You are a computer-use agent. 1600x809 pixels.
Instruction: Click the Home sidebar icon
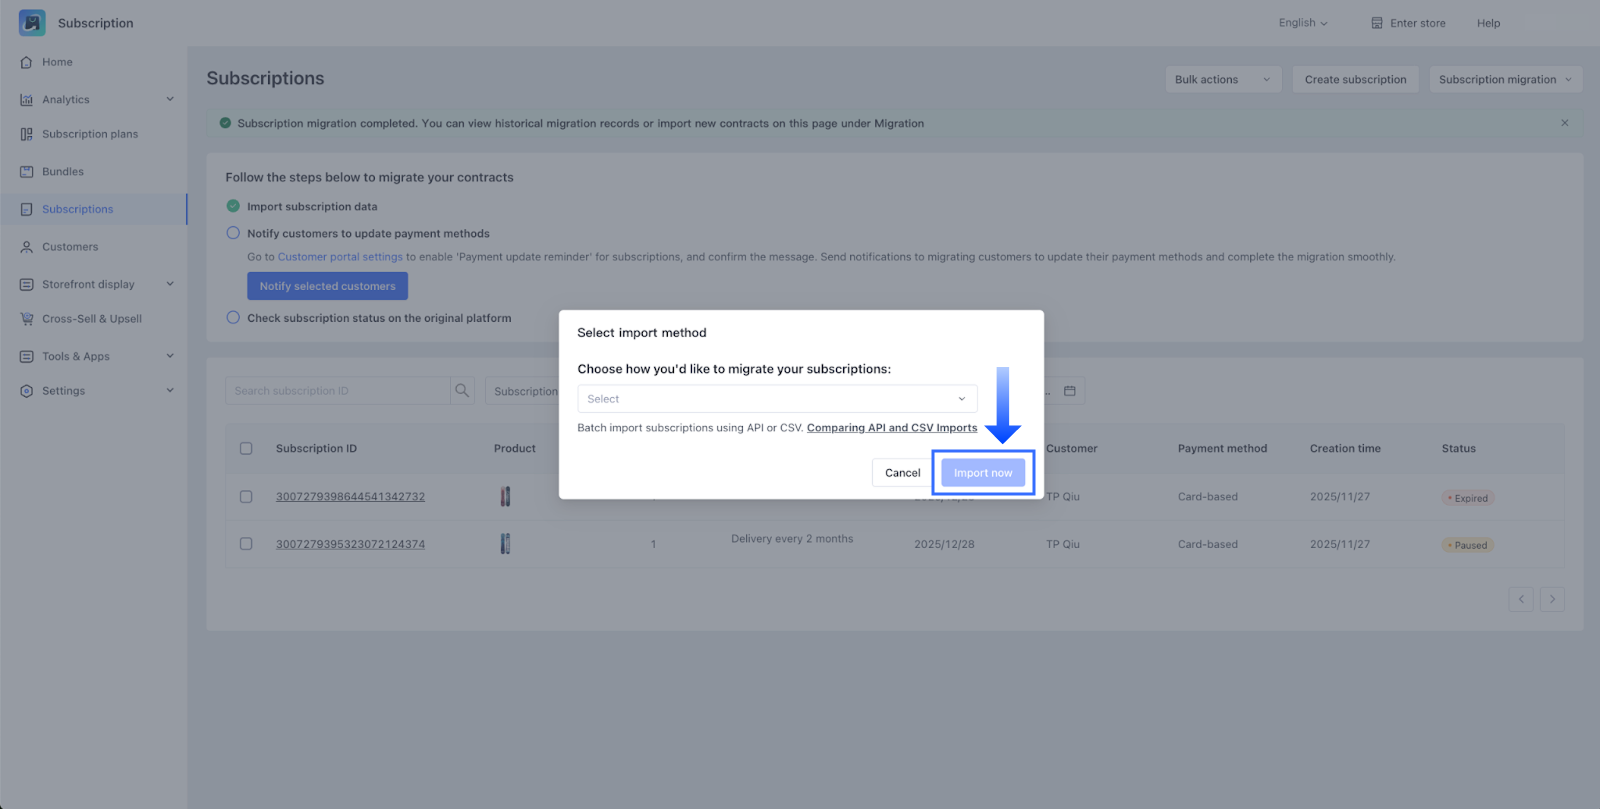click(x=27, y=62)
